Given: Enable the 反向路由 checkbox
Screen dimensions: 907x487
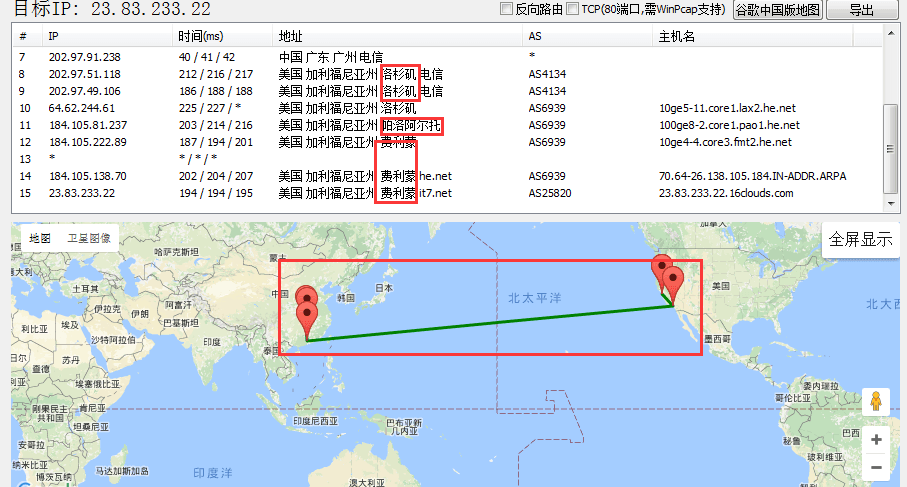Looking at the screenshot, I should (506, 9).
